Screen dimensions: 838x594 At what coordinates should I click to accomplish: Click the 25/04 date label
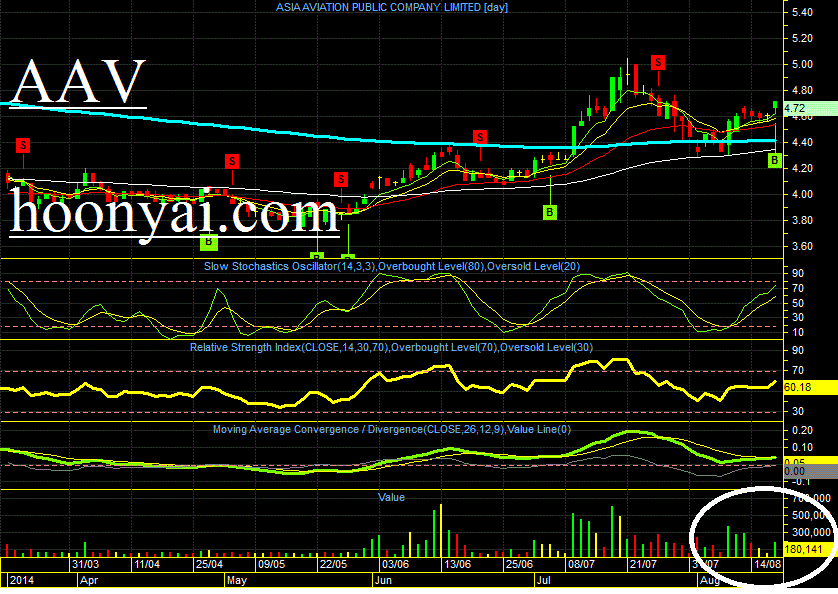(210, 564)
